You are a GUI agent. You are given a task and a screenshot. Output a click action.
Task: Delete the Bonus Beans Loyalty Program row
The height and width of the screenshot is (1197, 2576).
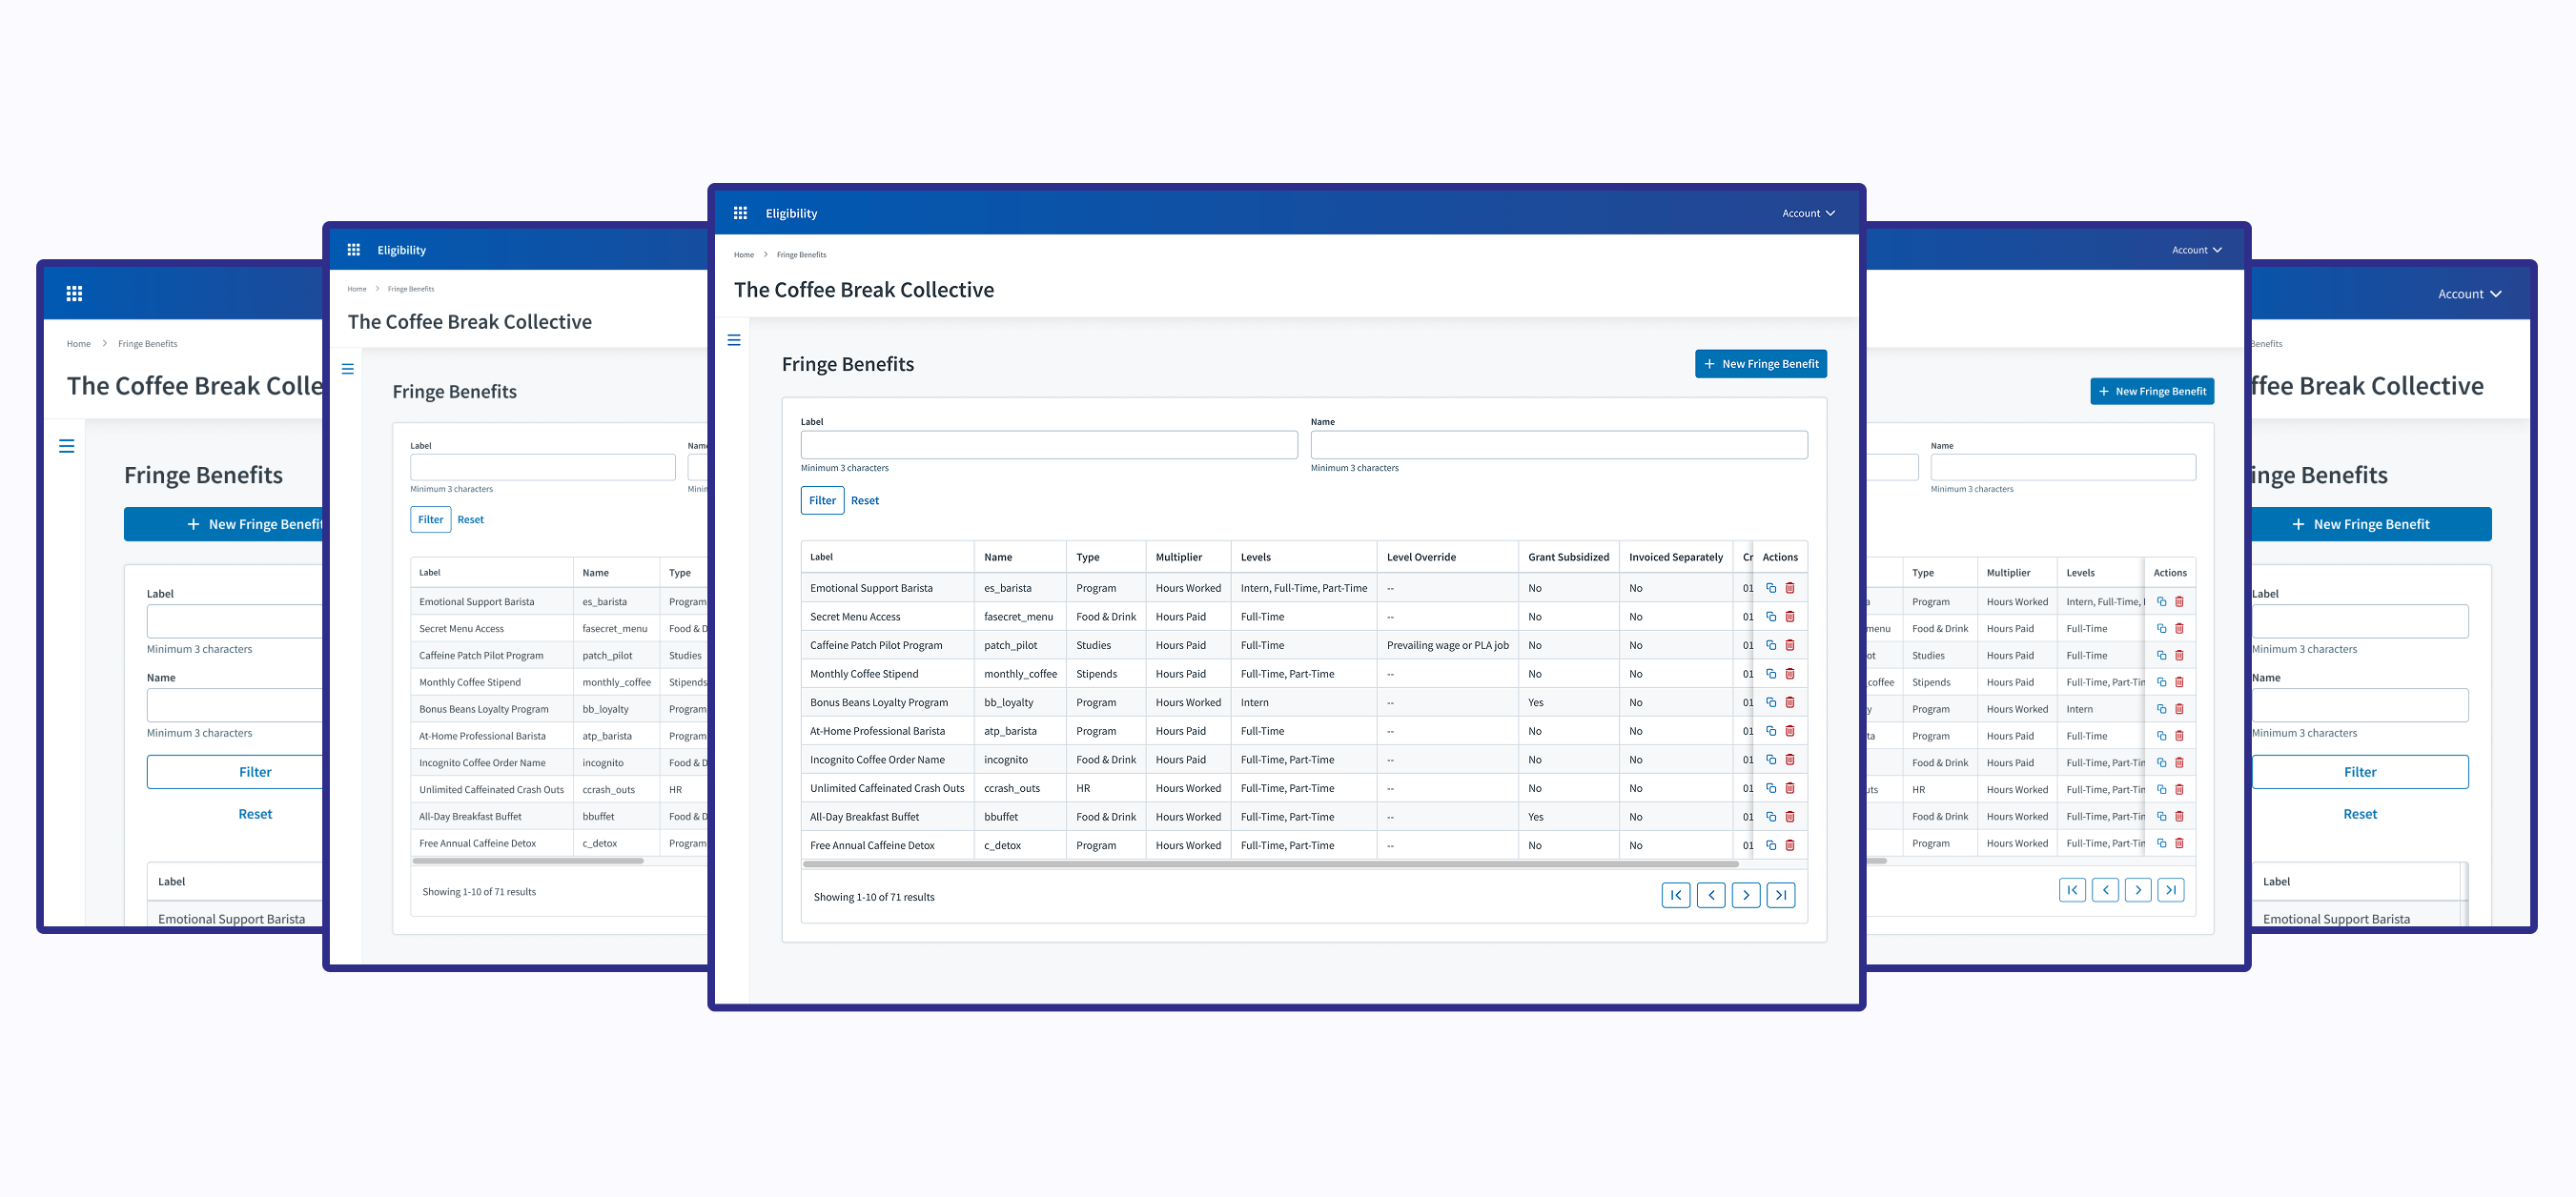[x=1789, y=702]
